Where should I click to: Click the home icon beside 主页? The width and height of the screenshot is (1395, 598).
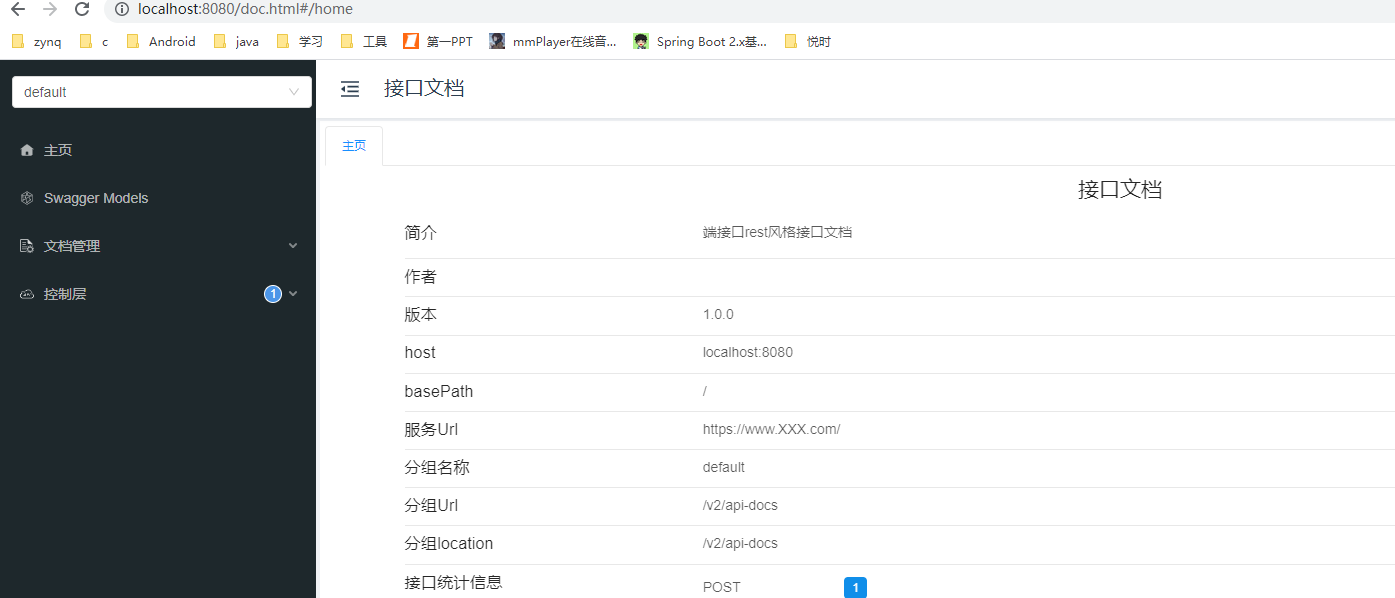pos(27,150)
